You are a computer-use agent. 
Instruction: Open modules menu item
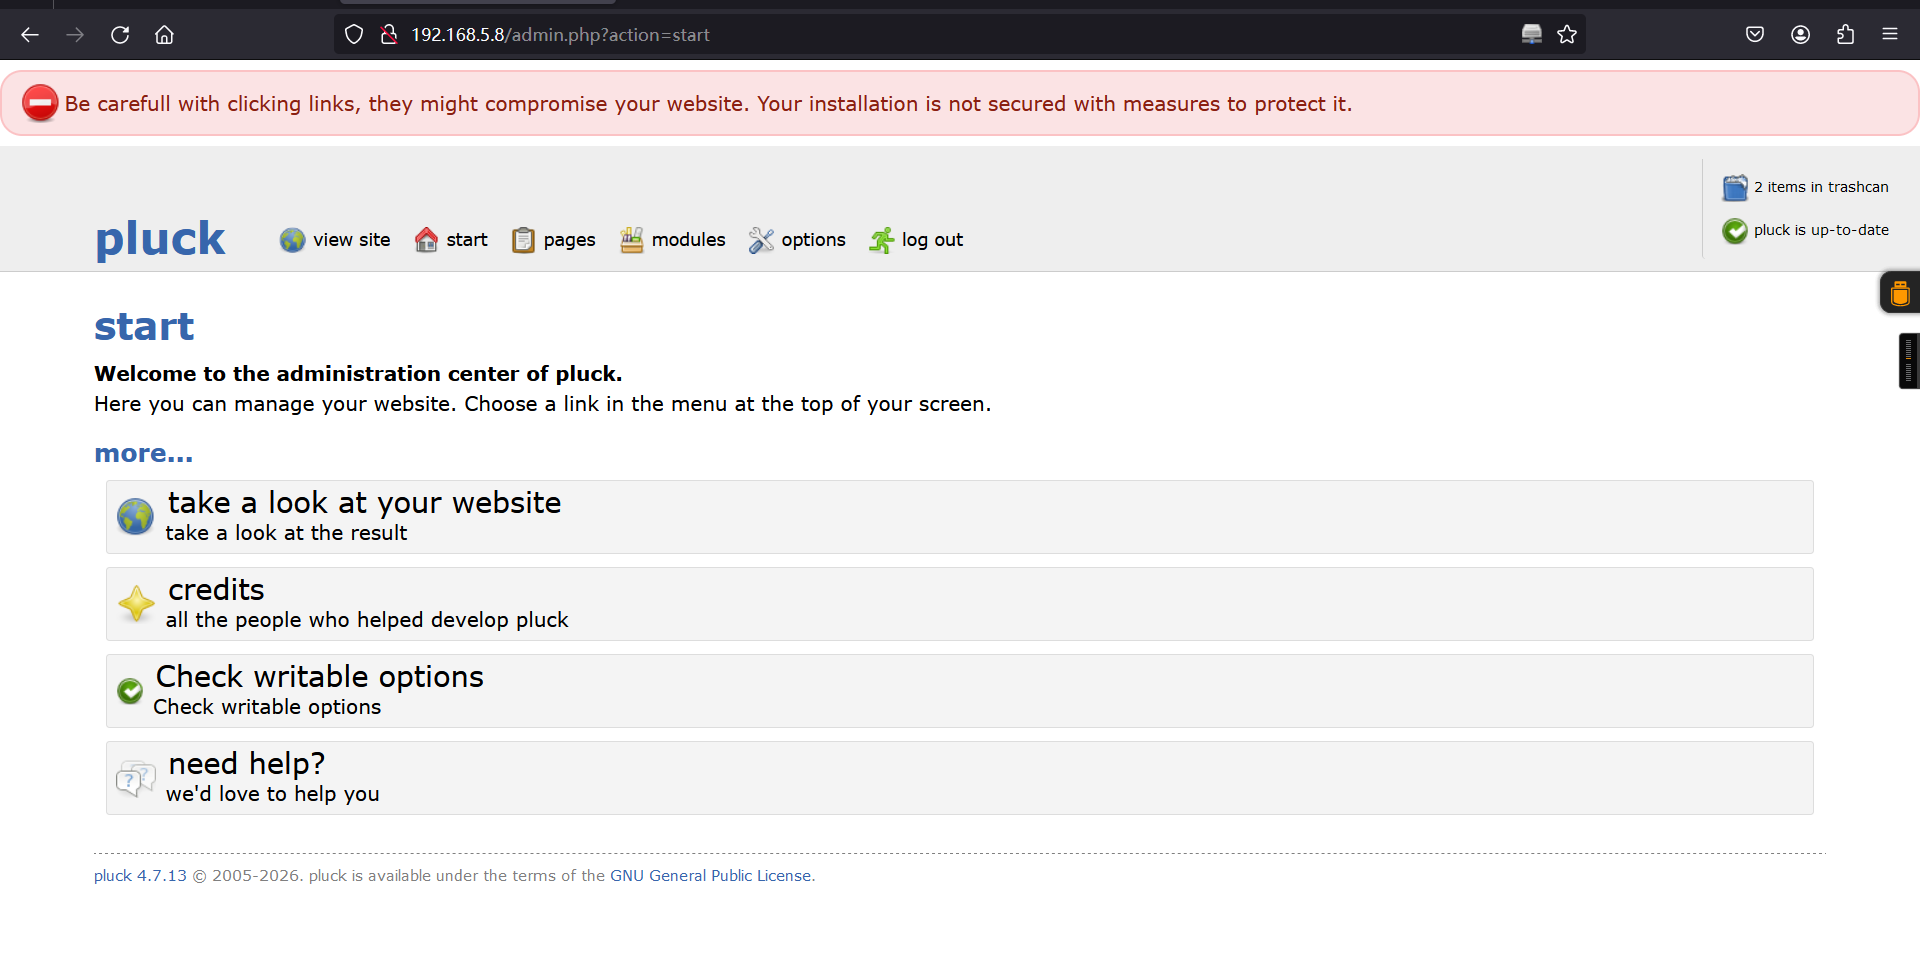[688, 240]
